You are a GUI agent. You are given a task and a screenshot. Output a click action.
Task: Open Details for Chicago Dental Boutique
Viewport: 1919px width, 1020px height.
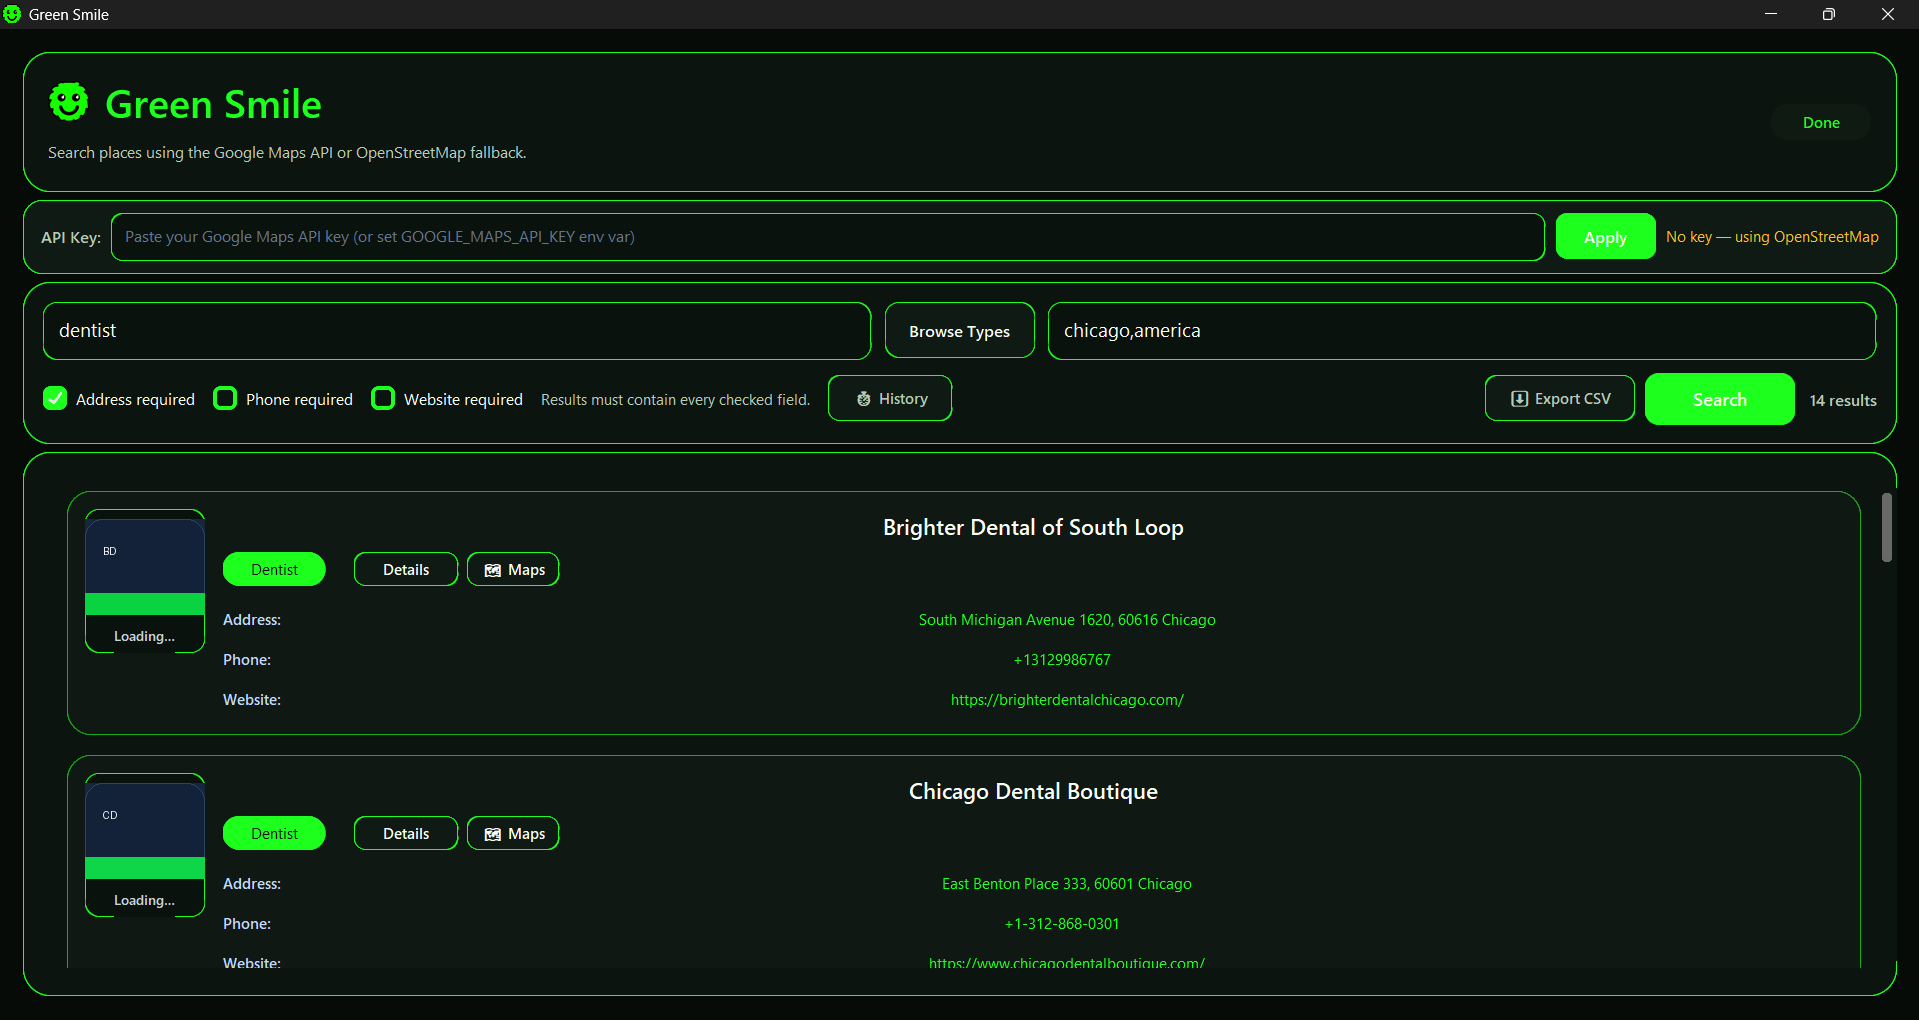pos(406,833)
